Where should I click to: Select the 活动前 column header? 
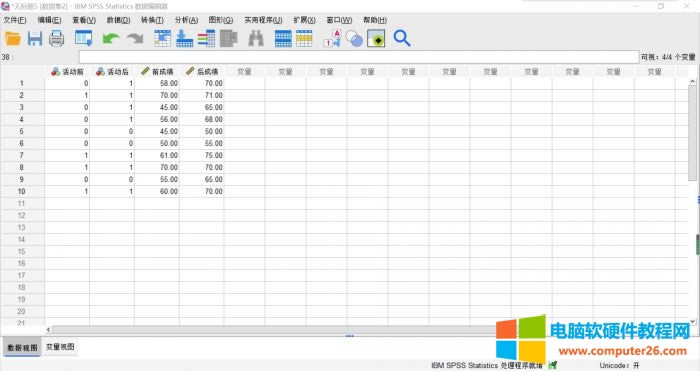tap(67, 71)
